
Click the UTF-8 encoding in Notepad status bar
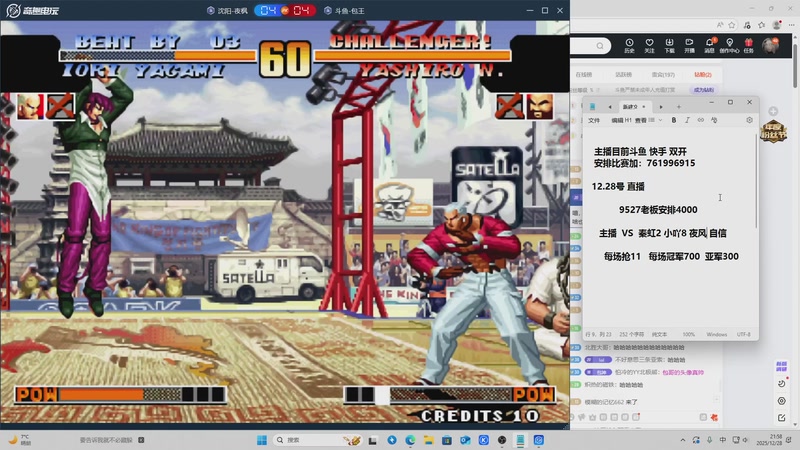click(743, 334)
